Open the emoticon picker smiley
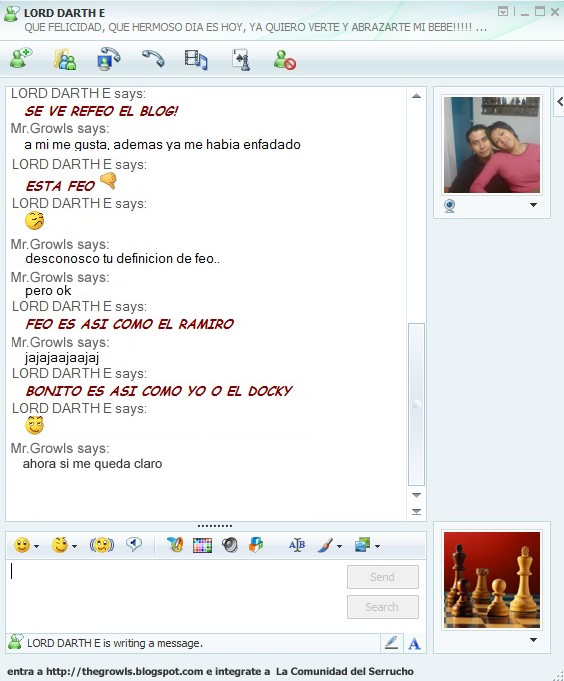The width and height of the screenshot is (564, 681). (x=22, y=545)
